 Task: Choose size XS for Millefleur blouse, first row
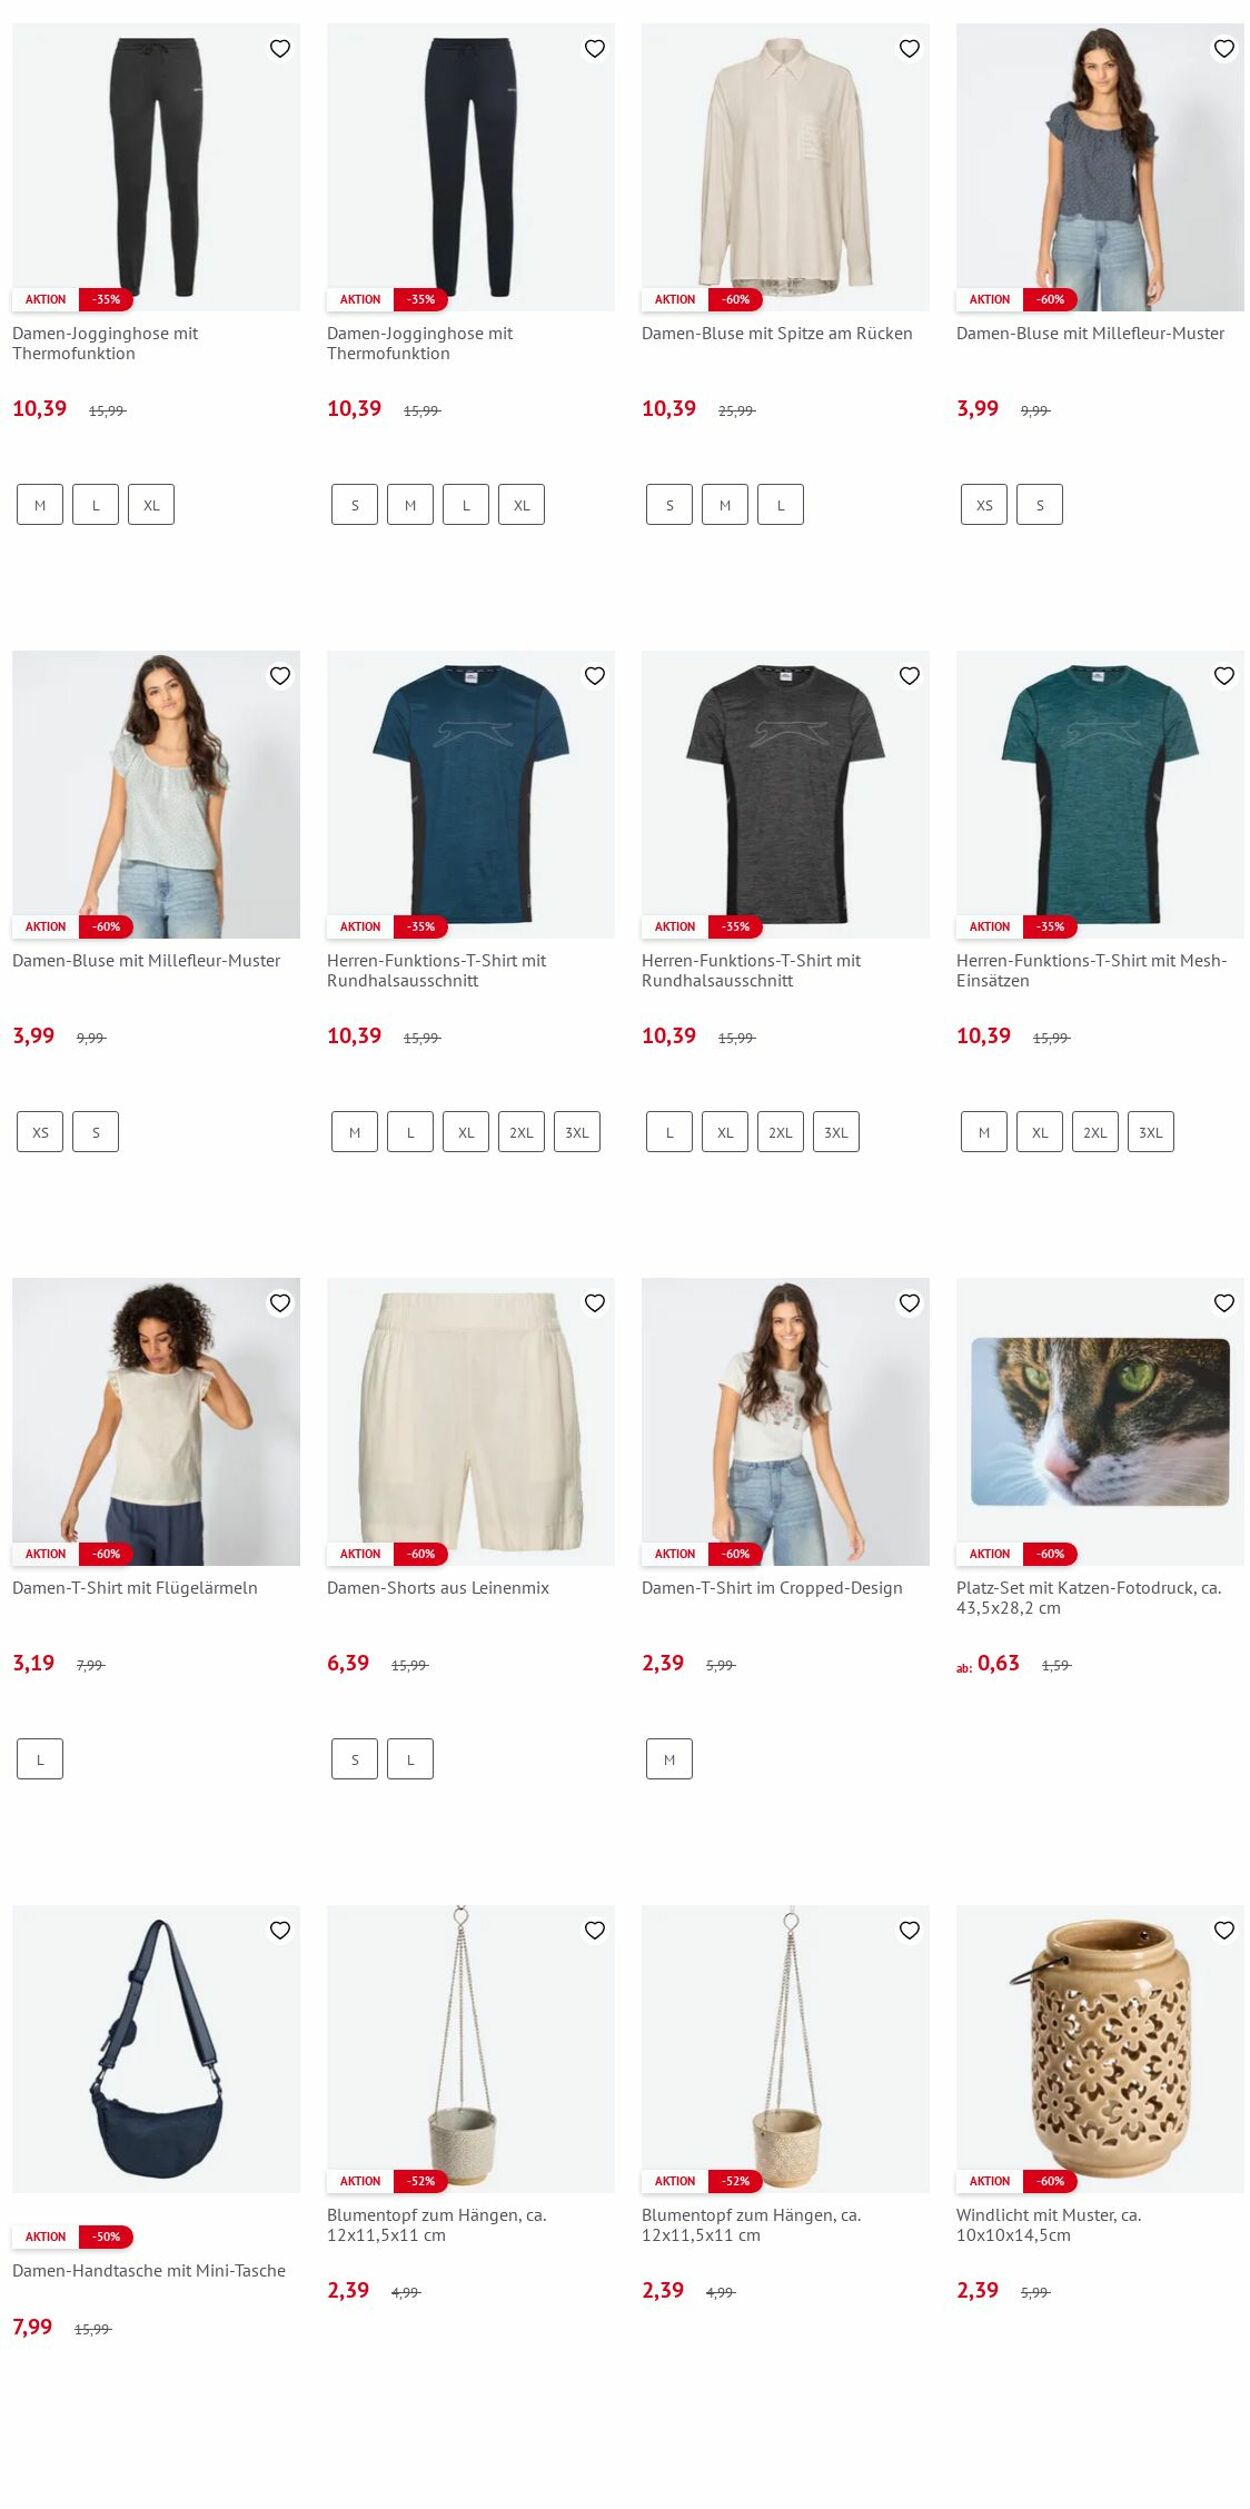click(985, 505)
